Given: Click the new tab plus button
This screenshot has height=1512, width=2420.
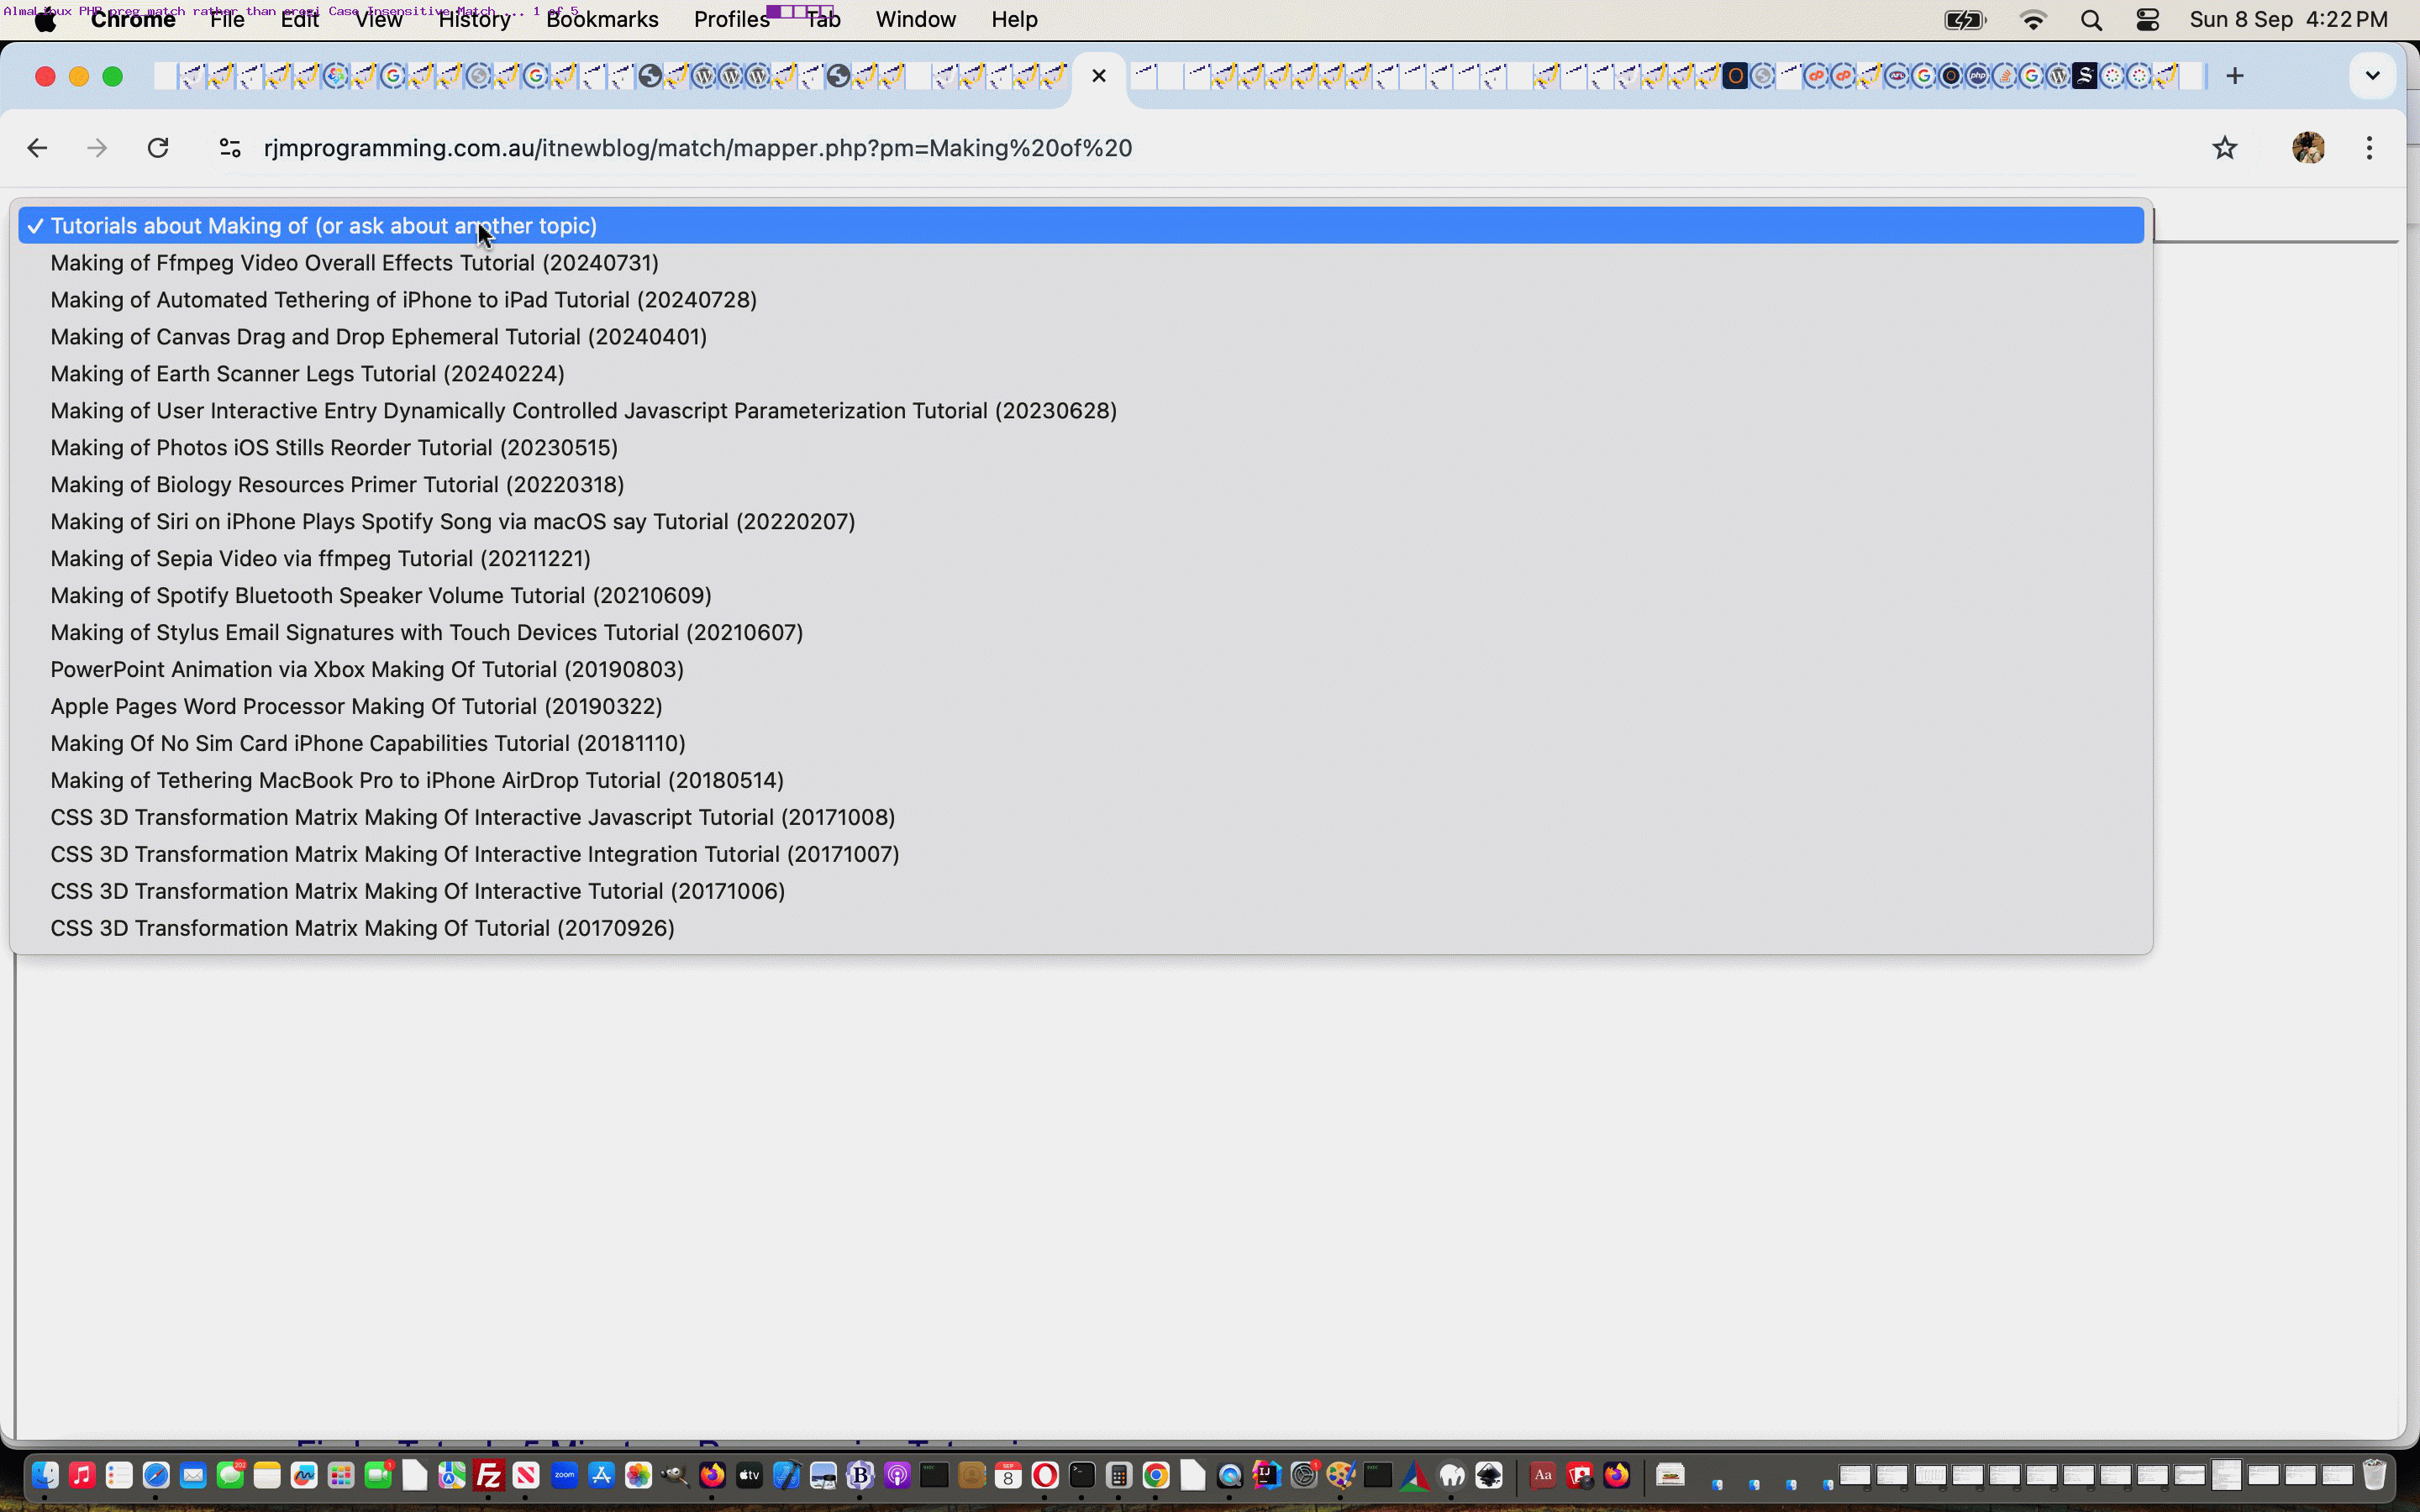Looking at the screenshot, I should click(2235, 75).
